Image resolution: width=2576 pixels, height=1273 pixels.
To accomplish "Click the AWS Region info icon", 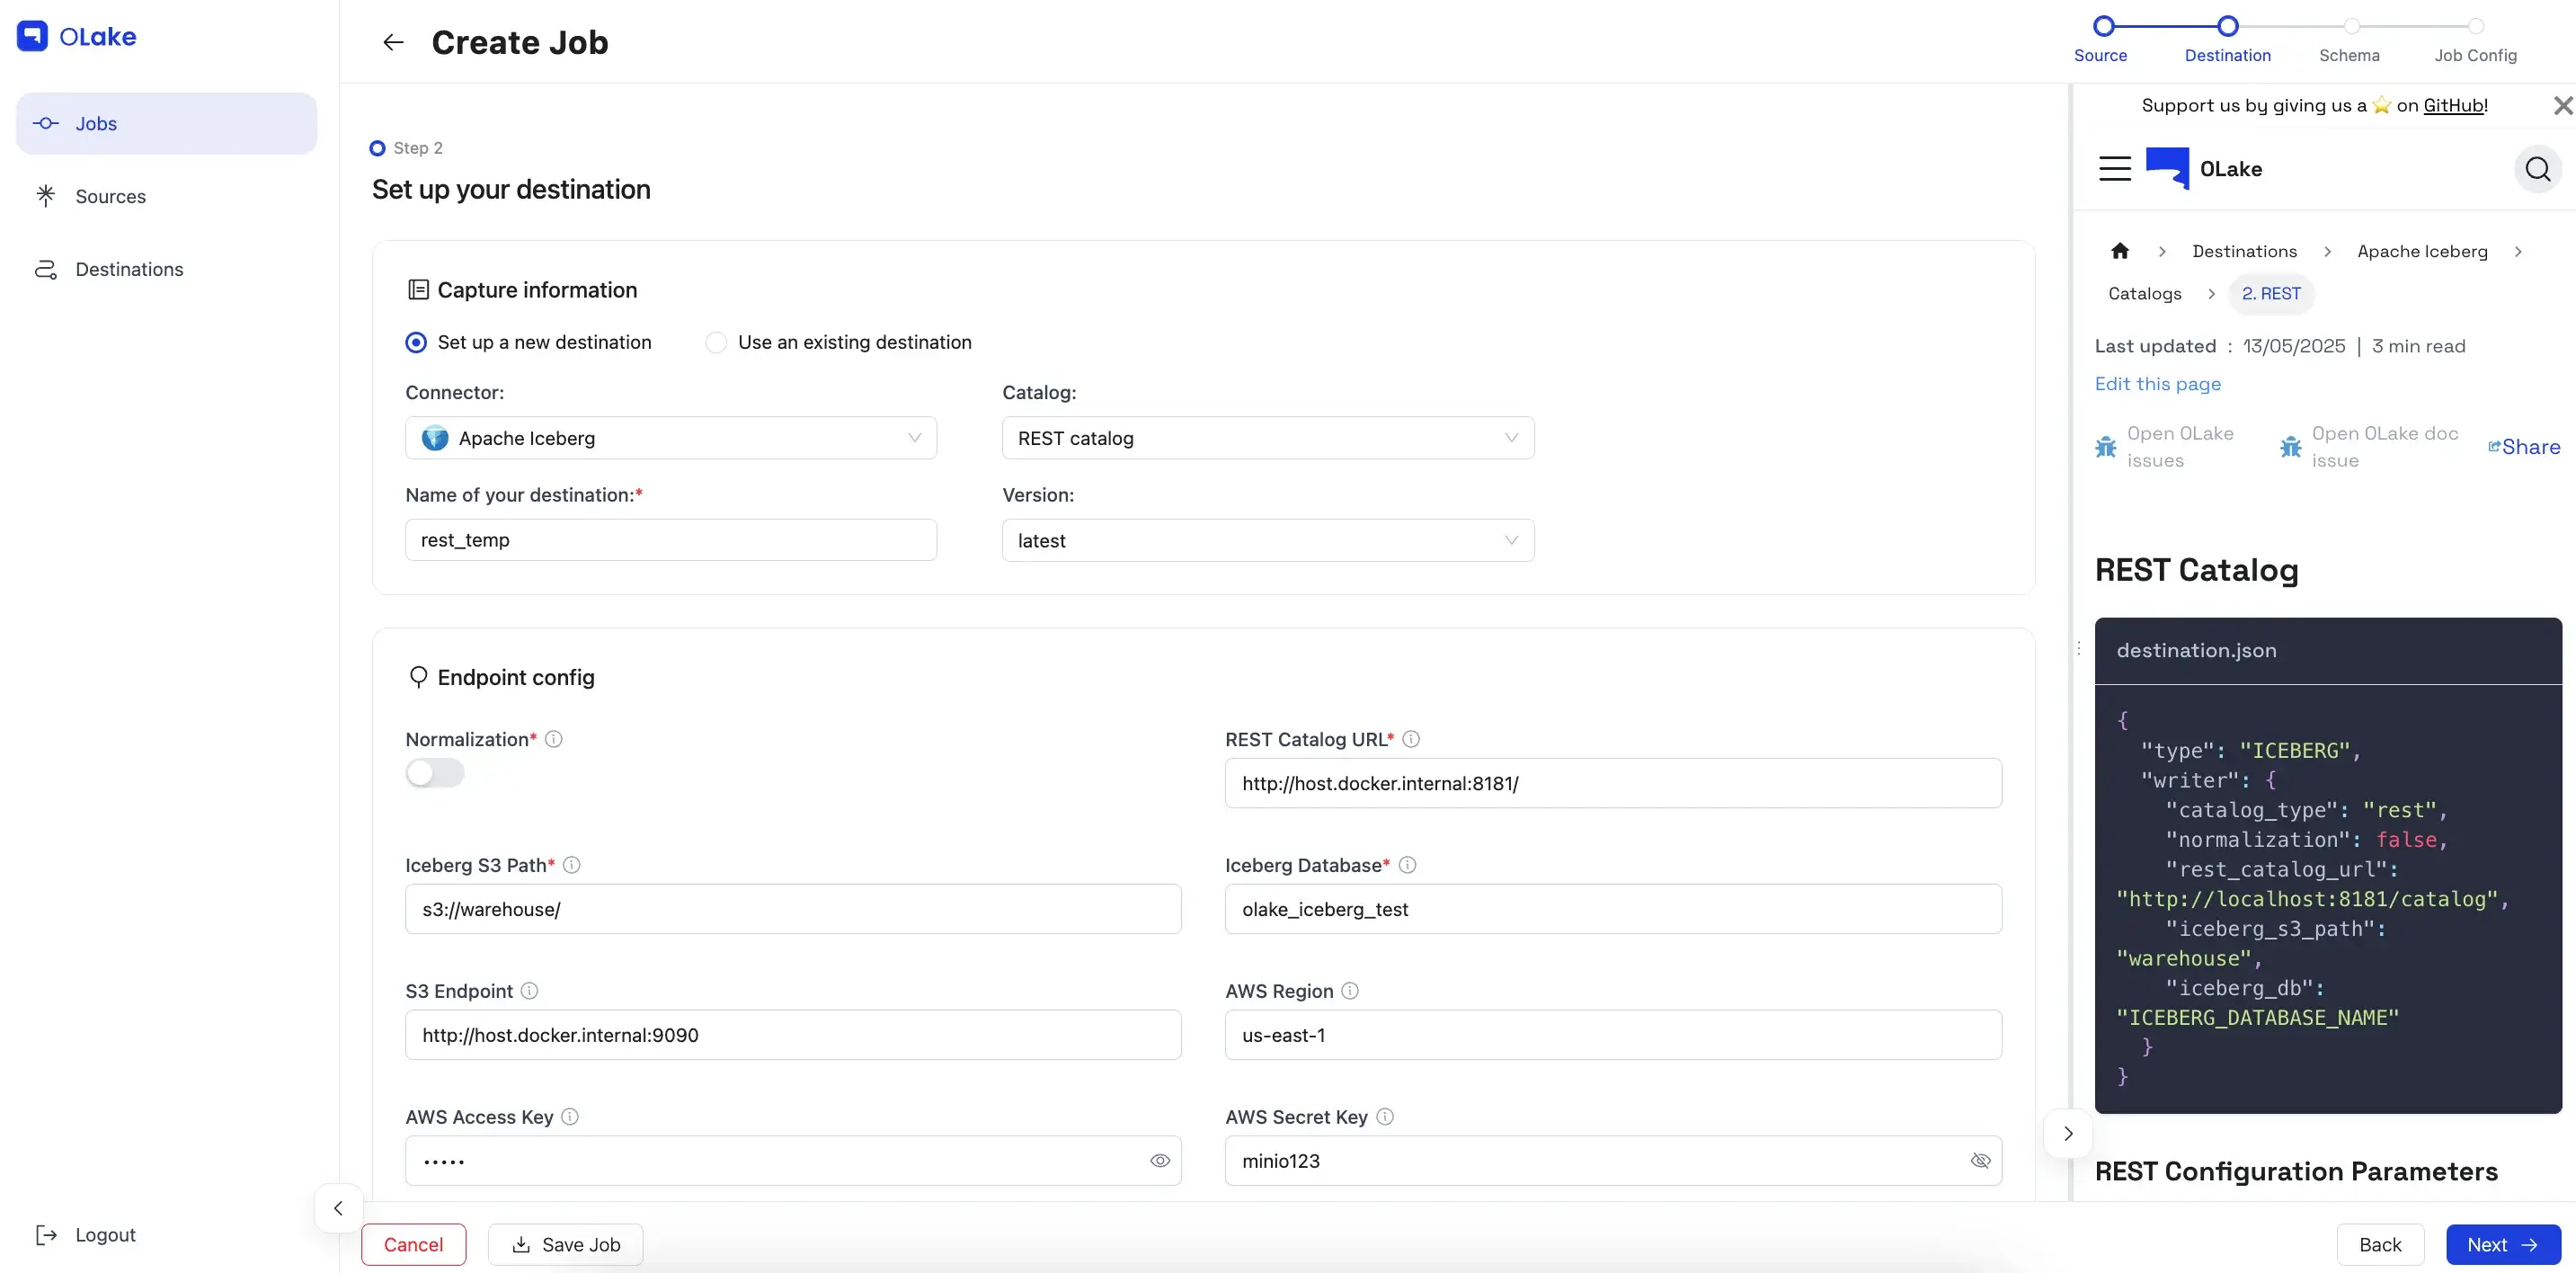I will (x=1350, y=991).
